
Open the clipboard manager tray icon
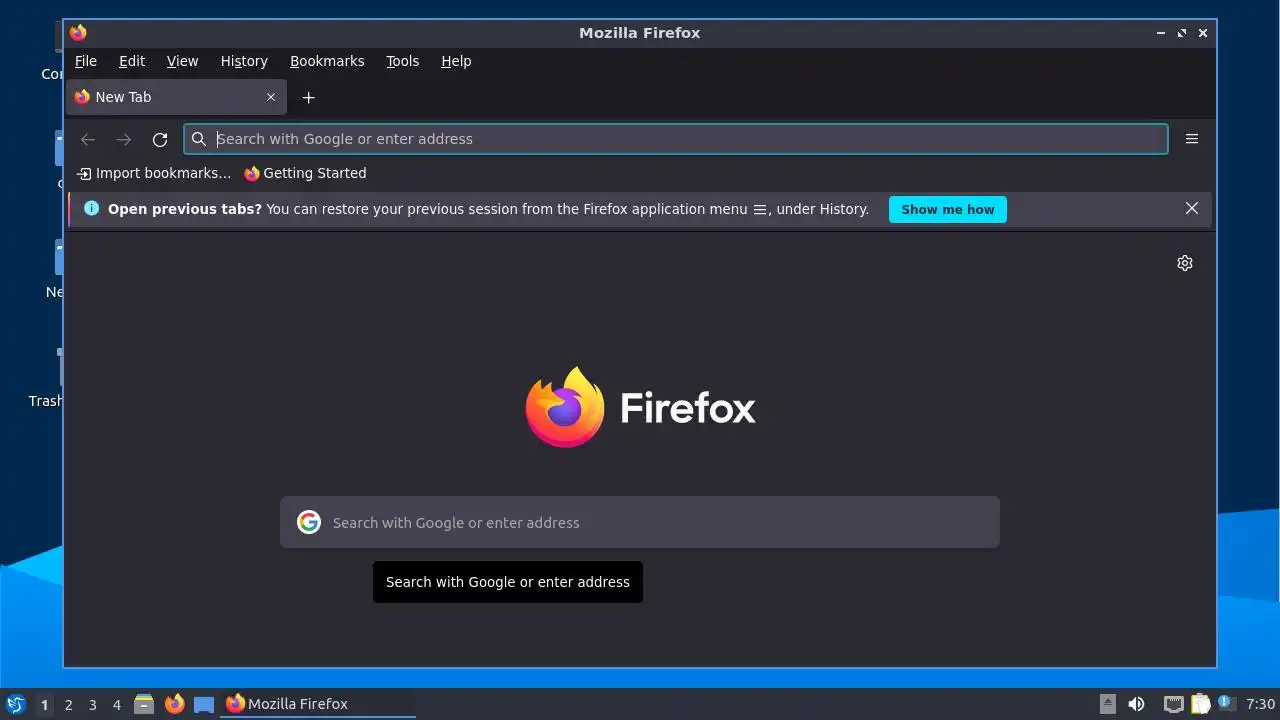coord(1200,704)
